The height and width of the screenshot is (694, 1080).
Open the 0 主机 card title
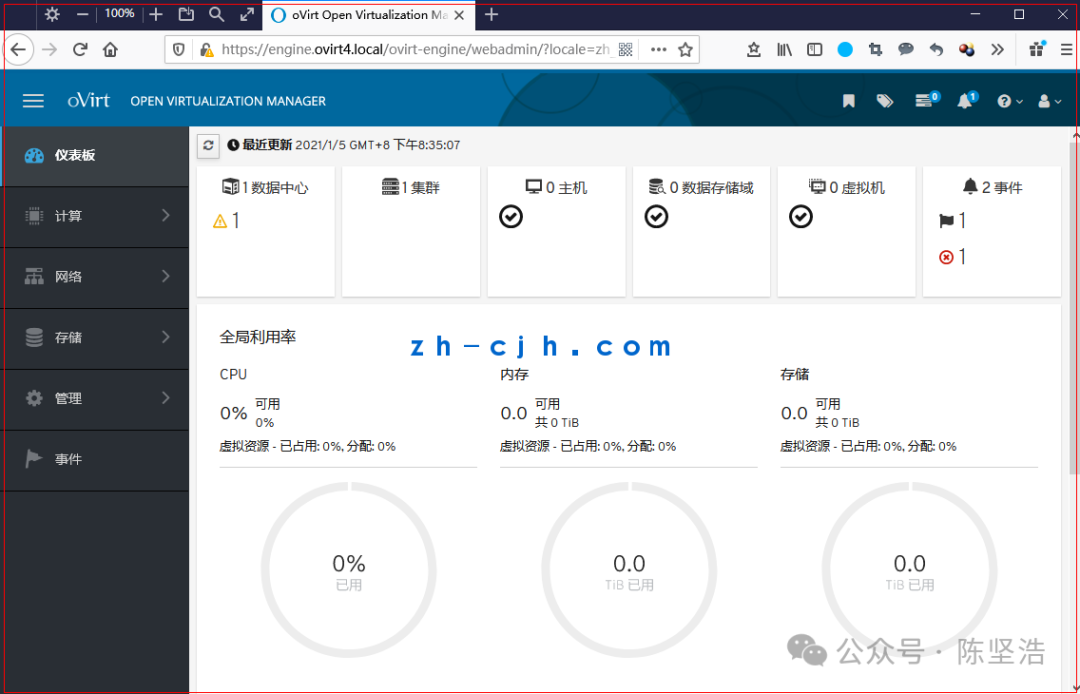tap(556, 187)
